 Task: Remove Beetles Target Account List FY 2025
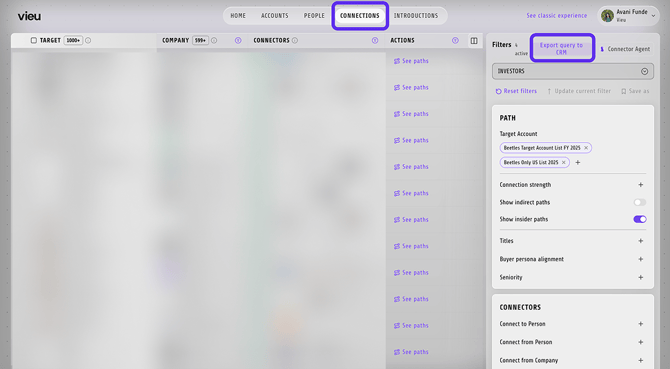pos(586,148)
